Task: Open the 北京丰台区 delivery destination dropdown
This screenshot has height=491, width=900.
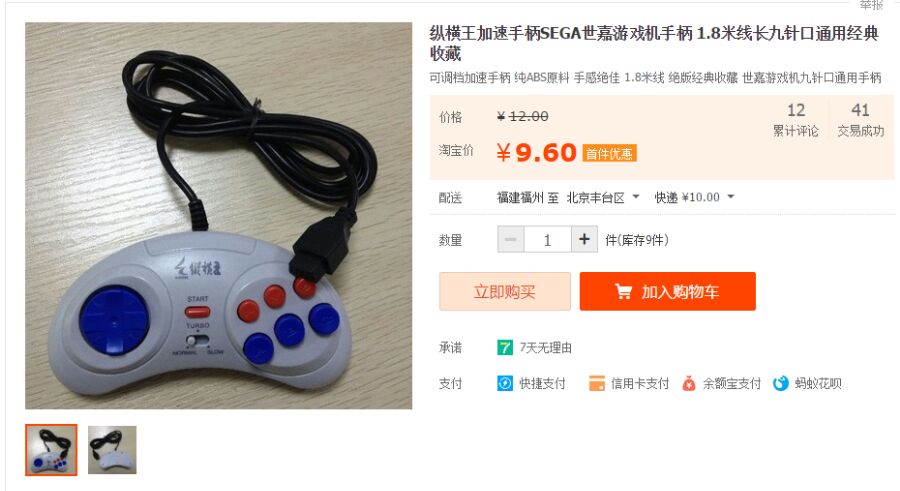Action: (x=603, y=198)
